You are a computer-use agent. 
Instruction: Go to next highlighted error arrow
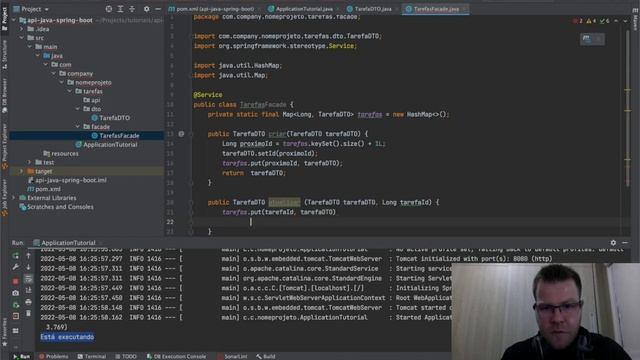pyautogui.click(x=625, y=21)
